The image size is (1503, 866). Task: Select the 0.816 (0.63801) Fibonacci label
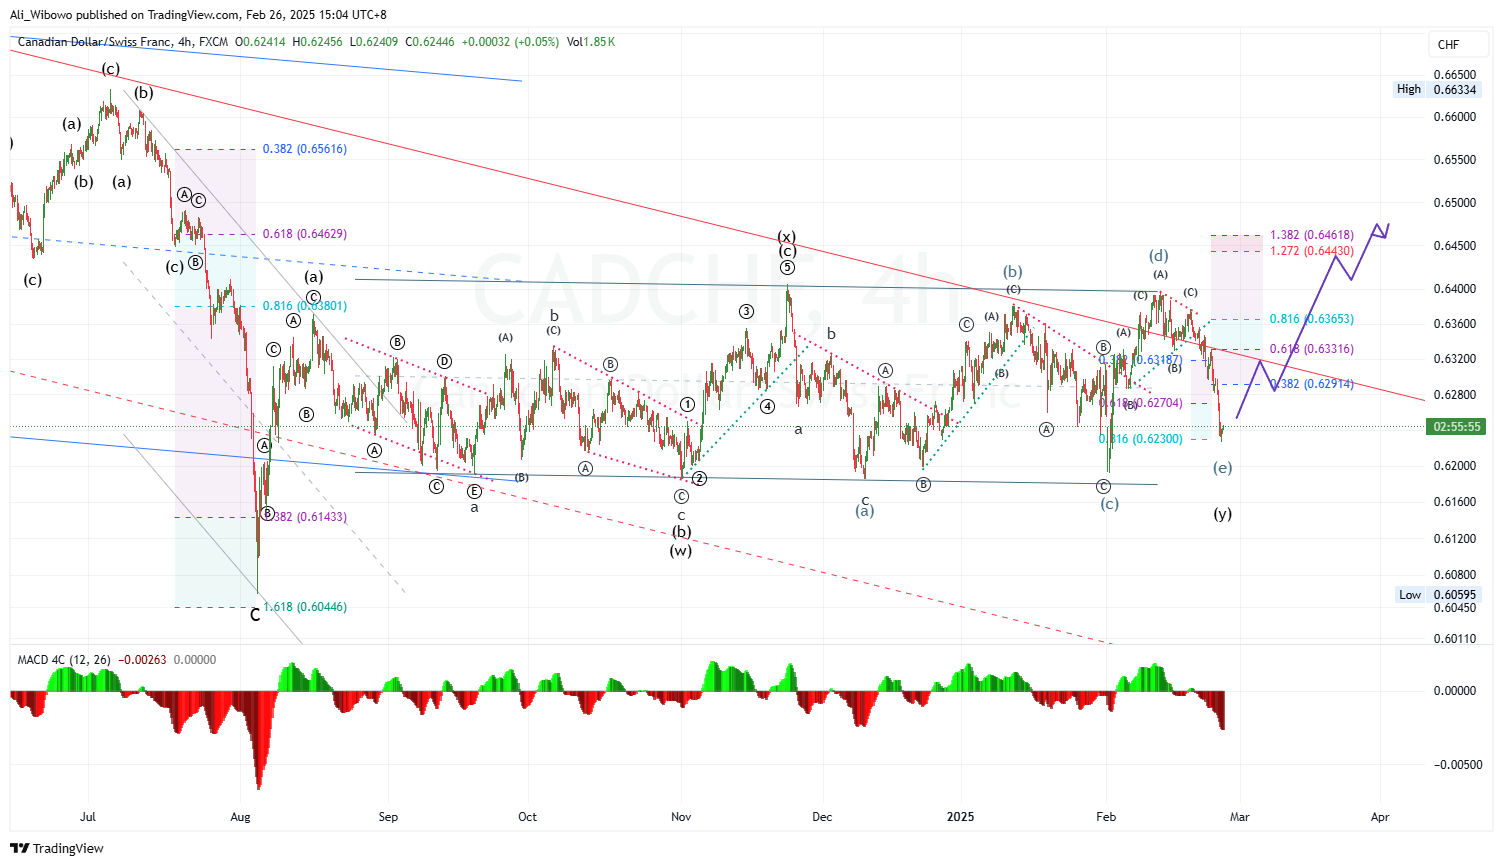305,306
